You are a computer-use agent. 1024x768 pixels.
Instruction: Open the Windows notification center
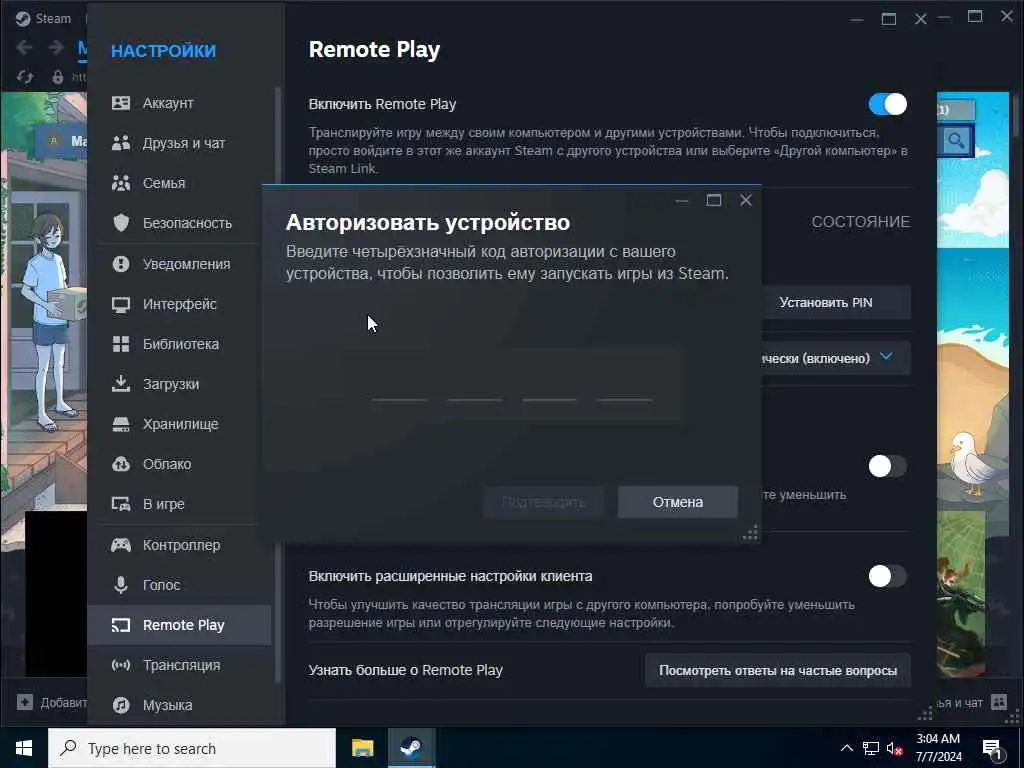coord(991,748)
